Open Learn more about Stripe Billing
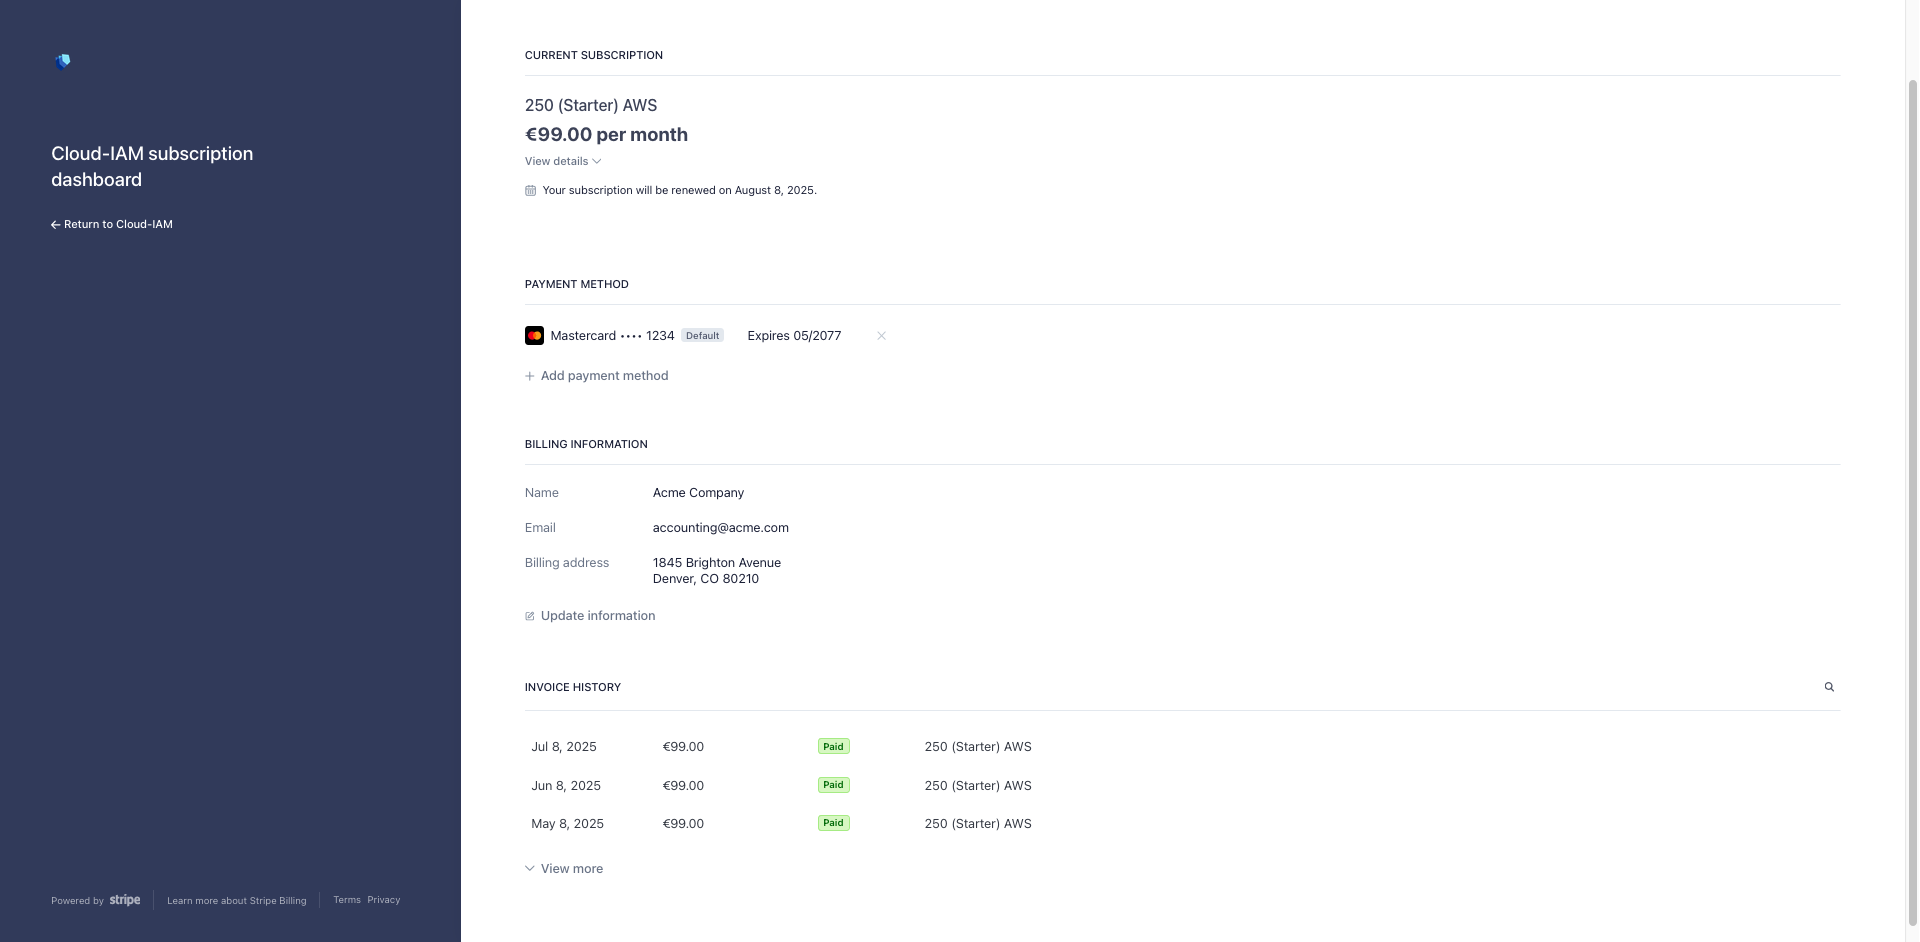The height and width of the screenshot is (942, 1920). tap(237, 901)
